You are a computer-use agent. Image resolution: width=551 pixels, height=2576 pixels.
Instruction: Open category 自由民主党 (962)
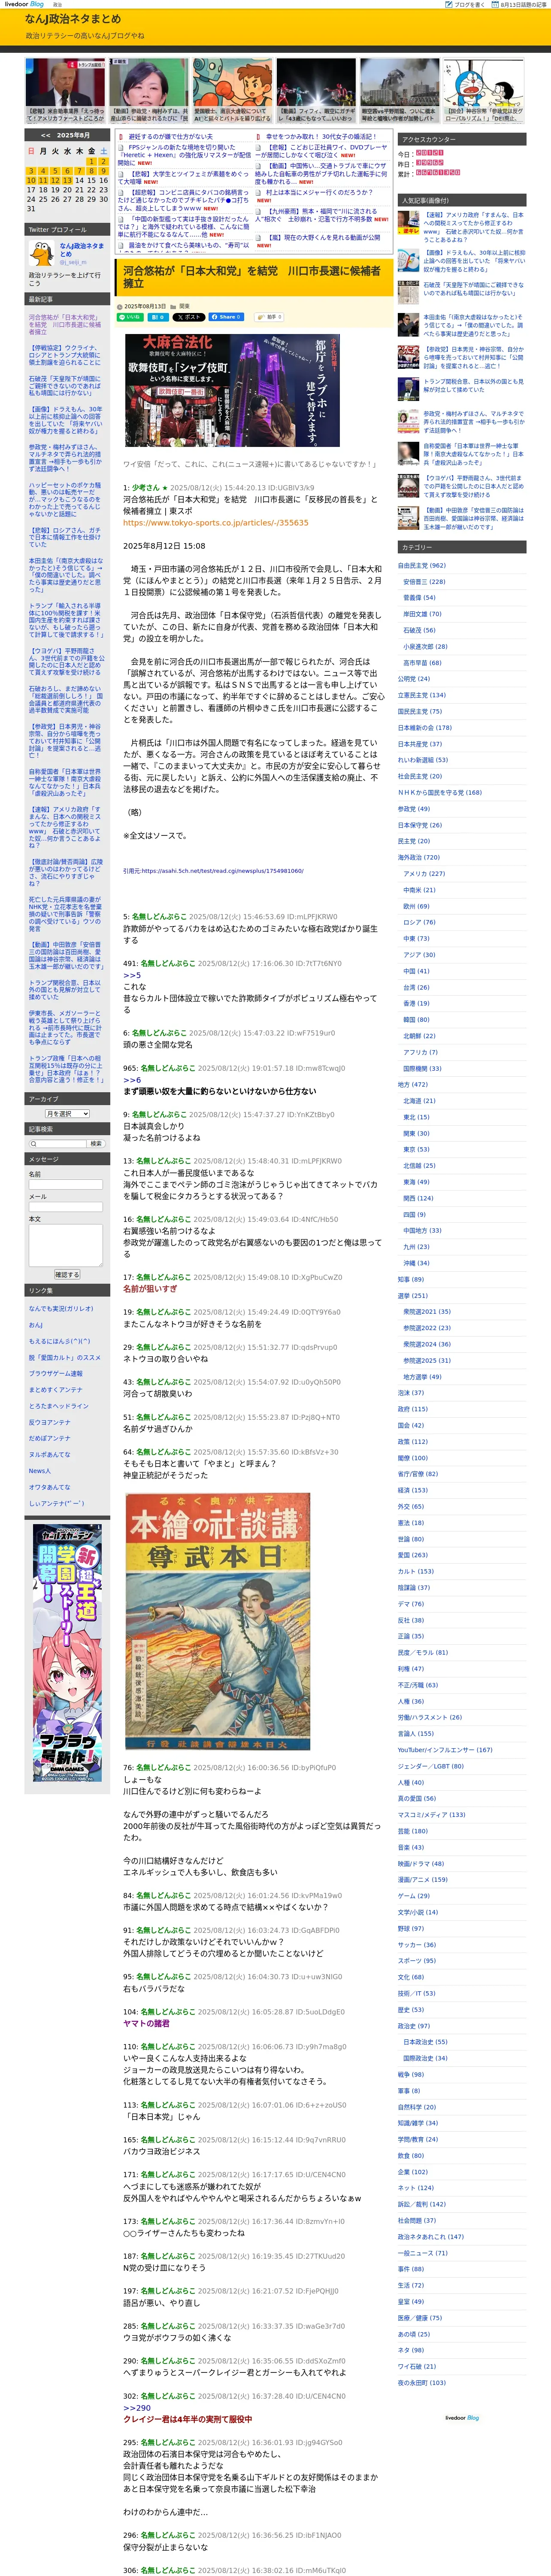422,566
